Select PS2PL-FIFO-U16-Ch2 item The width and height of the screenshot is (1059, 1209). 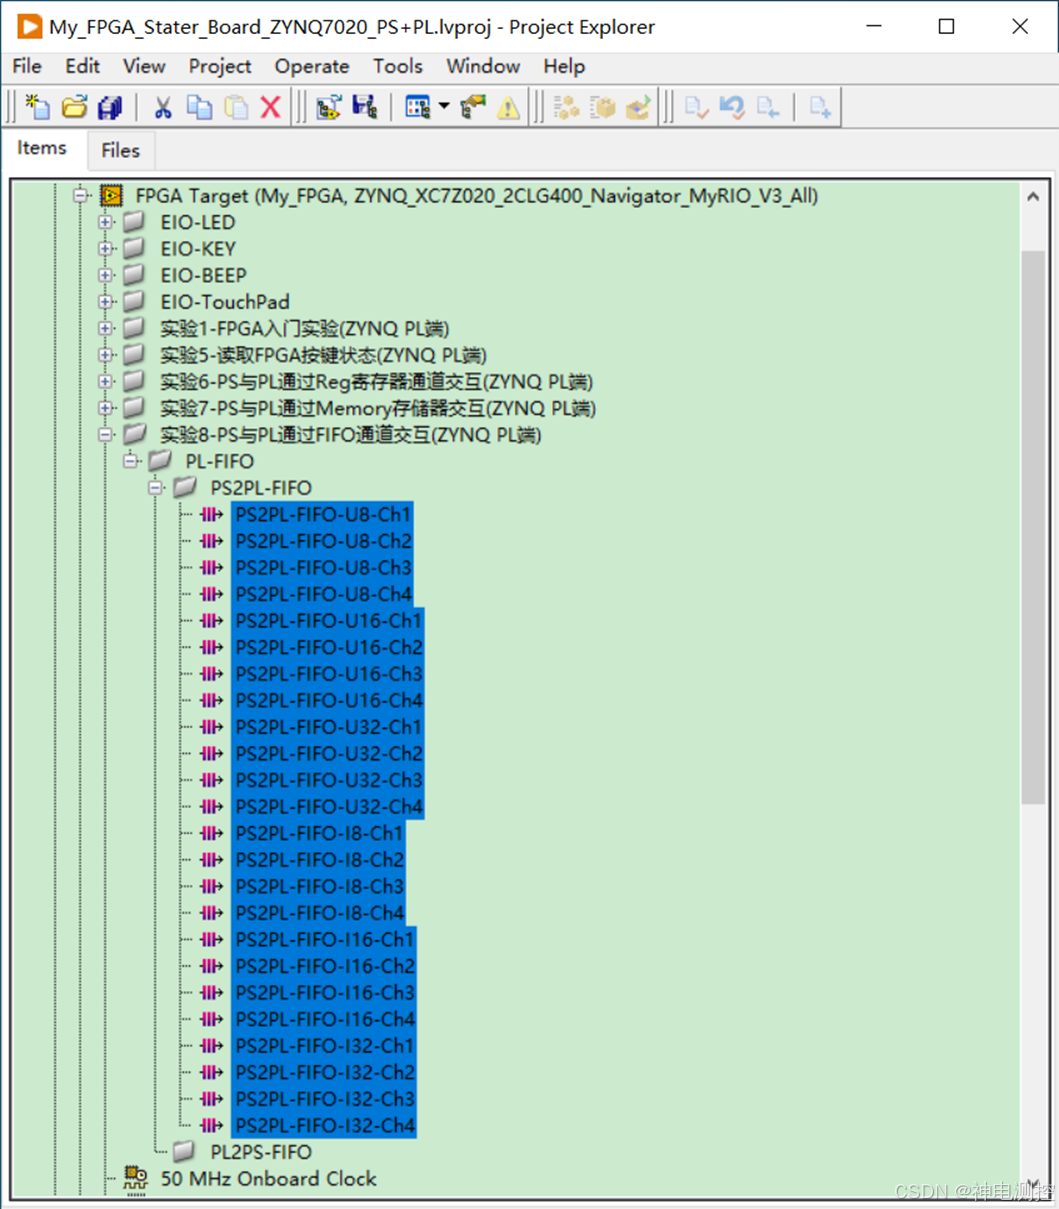[328, 647]
